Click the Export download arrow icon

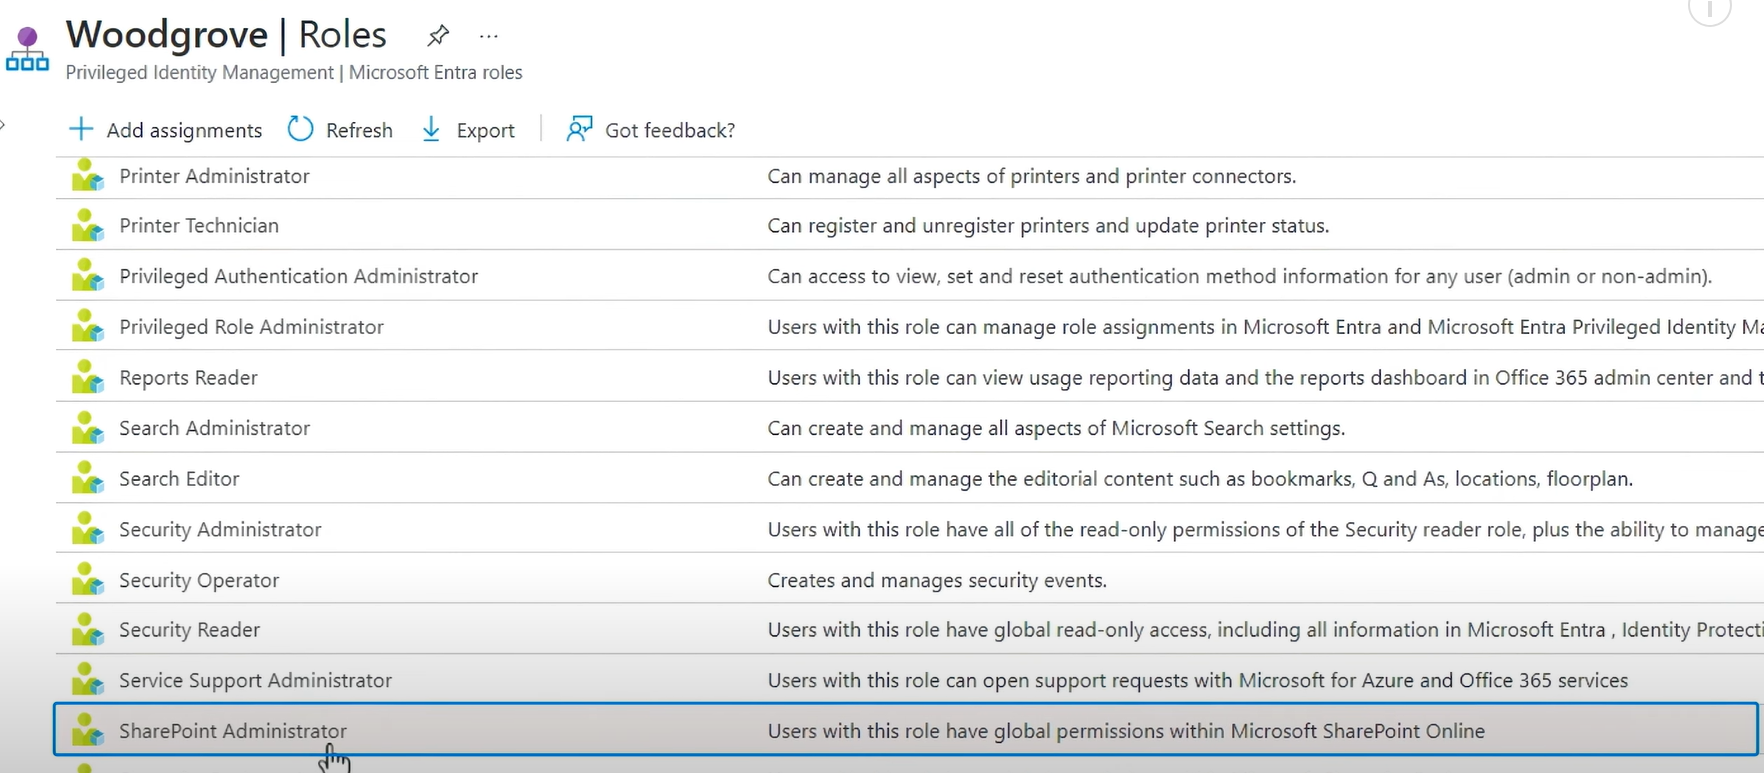point(431,130)
